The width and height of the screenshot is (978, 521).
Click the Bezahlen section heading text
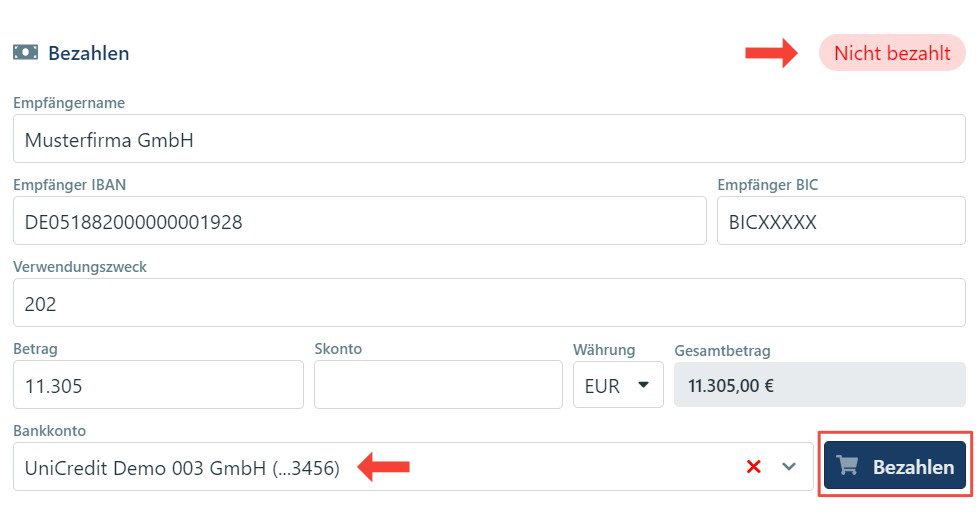coord(88,54)
